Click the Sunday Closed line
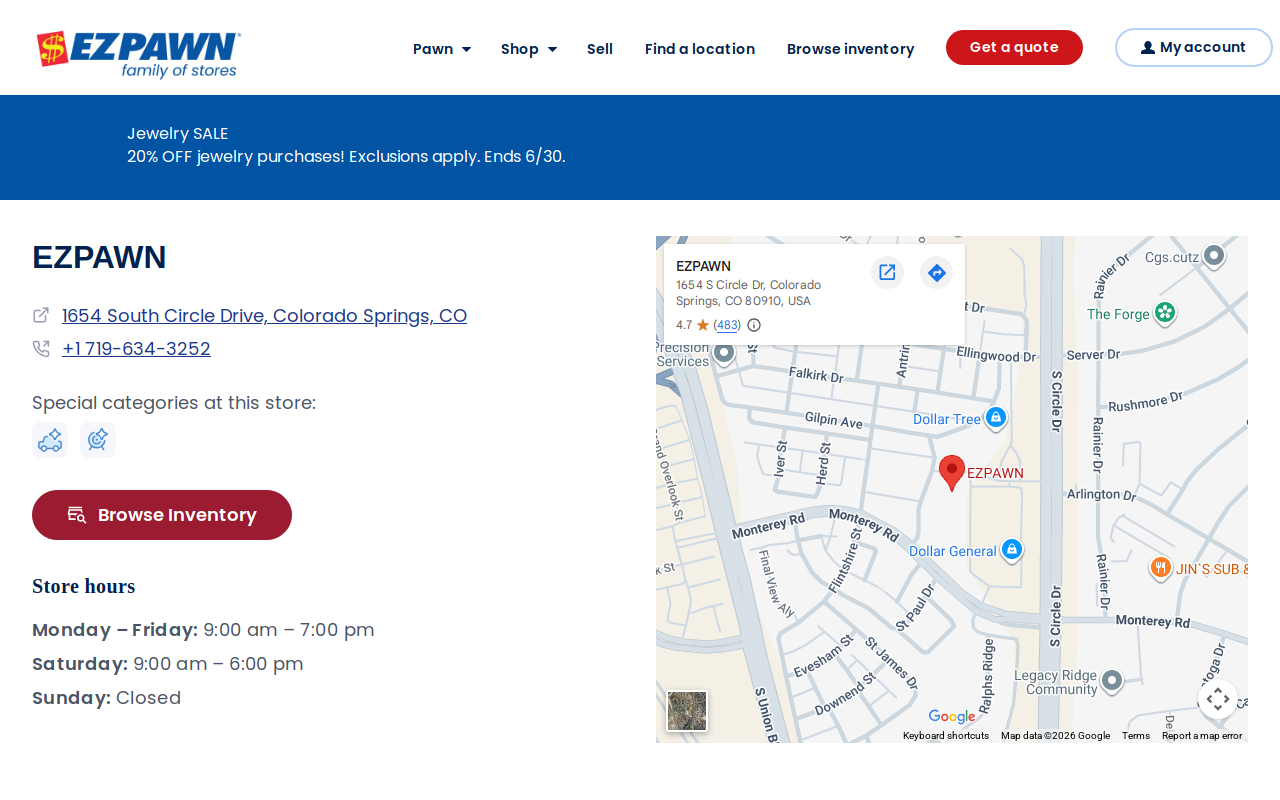The height and width of the screenshot is (800, 1280). [x=106, y=698]
